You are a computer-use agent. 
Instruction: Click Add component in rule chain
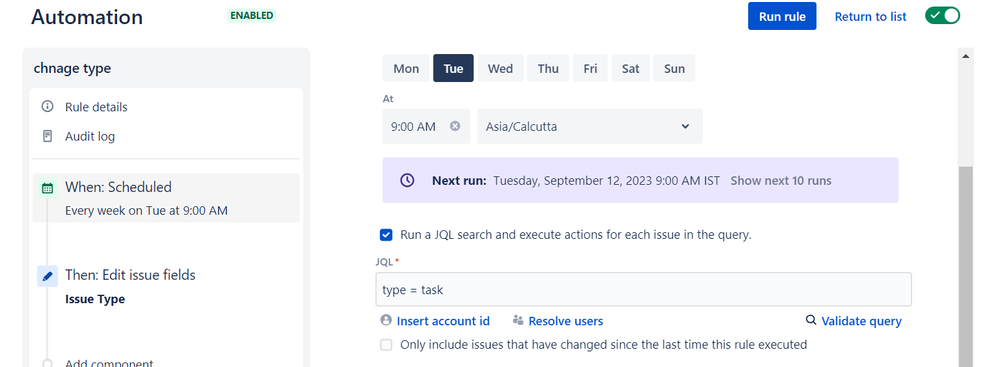(109, 364)
